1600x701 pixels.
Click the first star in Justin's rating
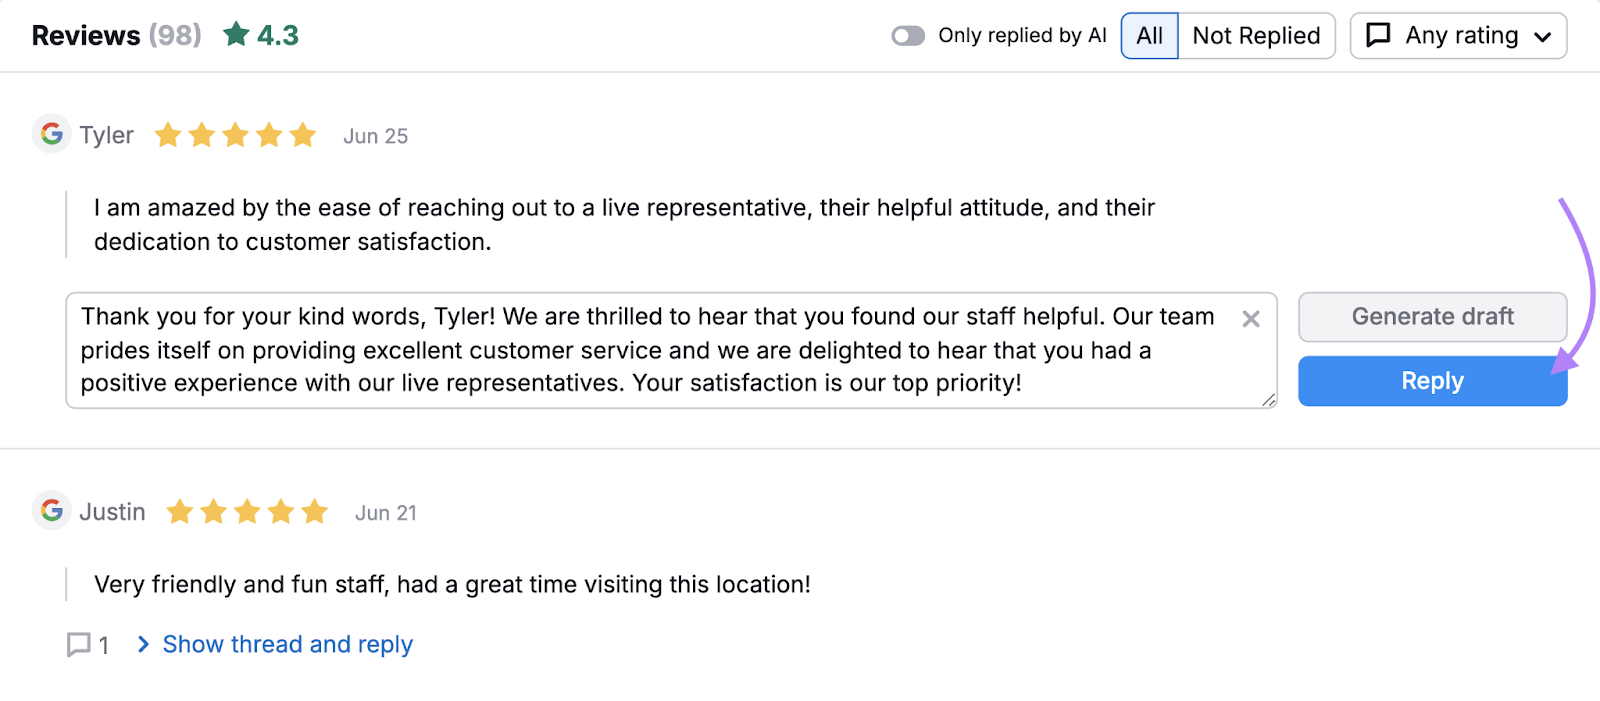(x=180, y=511)
